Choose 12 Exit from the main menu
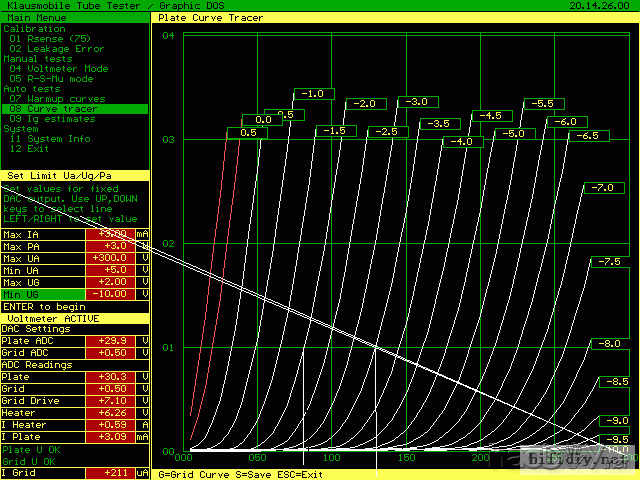640x480 pixels. pos(35,149)
